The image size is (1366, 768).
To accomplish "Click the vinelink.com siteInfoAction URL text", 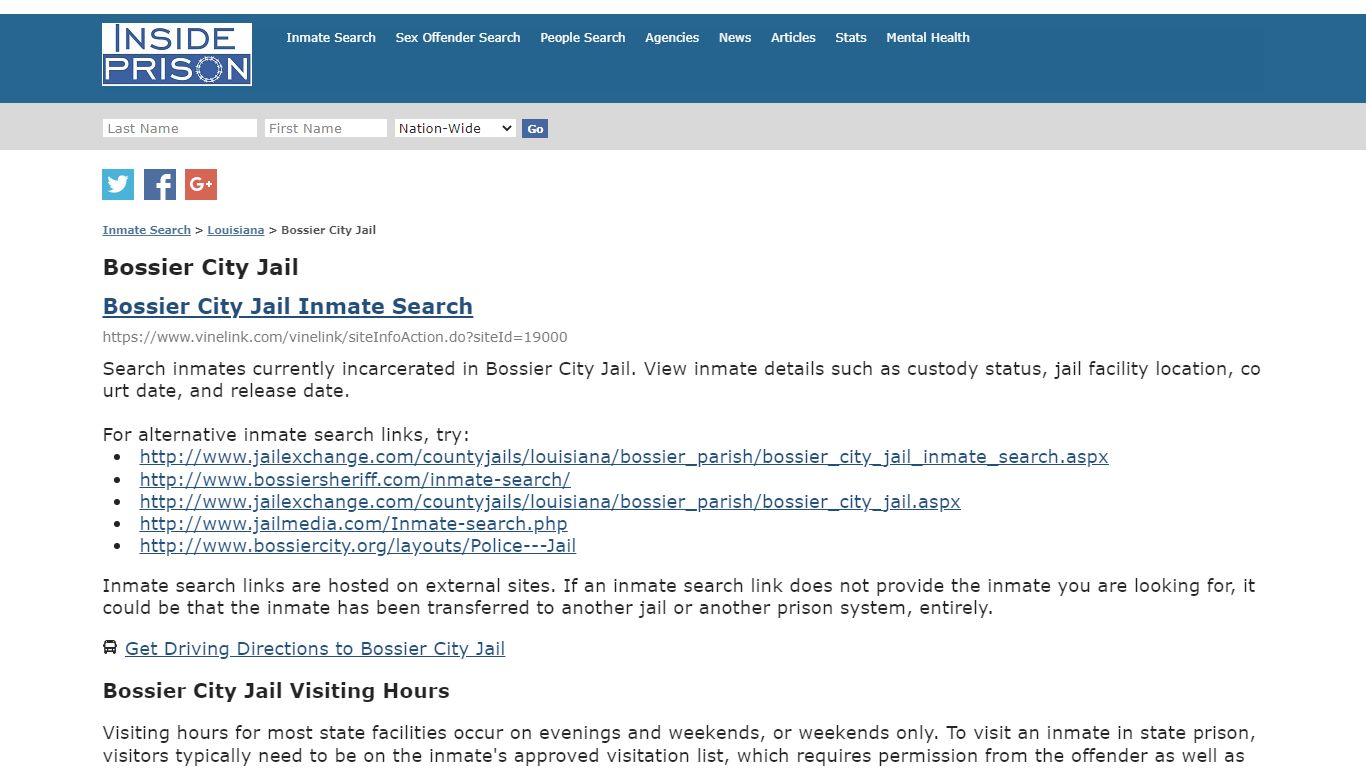I will tap(335, 337).
